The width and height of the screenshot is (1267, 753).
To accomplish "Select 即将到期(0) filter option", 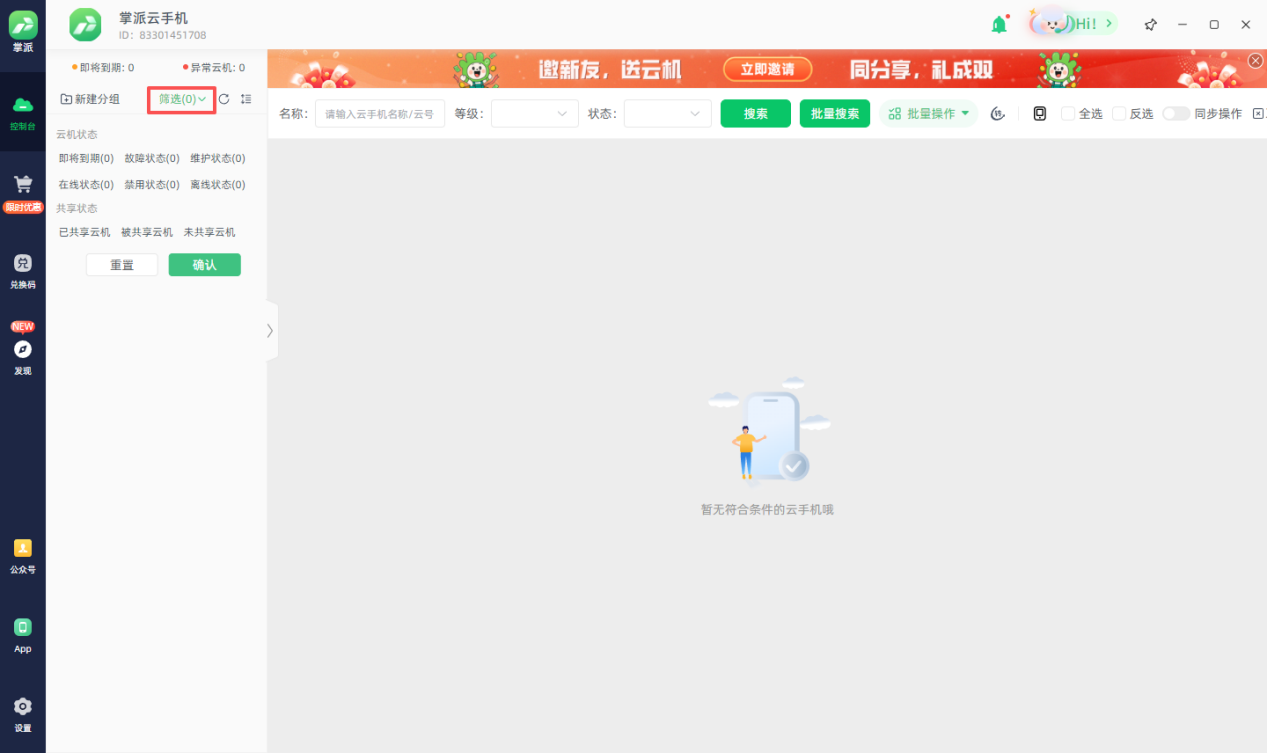I will (86, 158).
